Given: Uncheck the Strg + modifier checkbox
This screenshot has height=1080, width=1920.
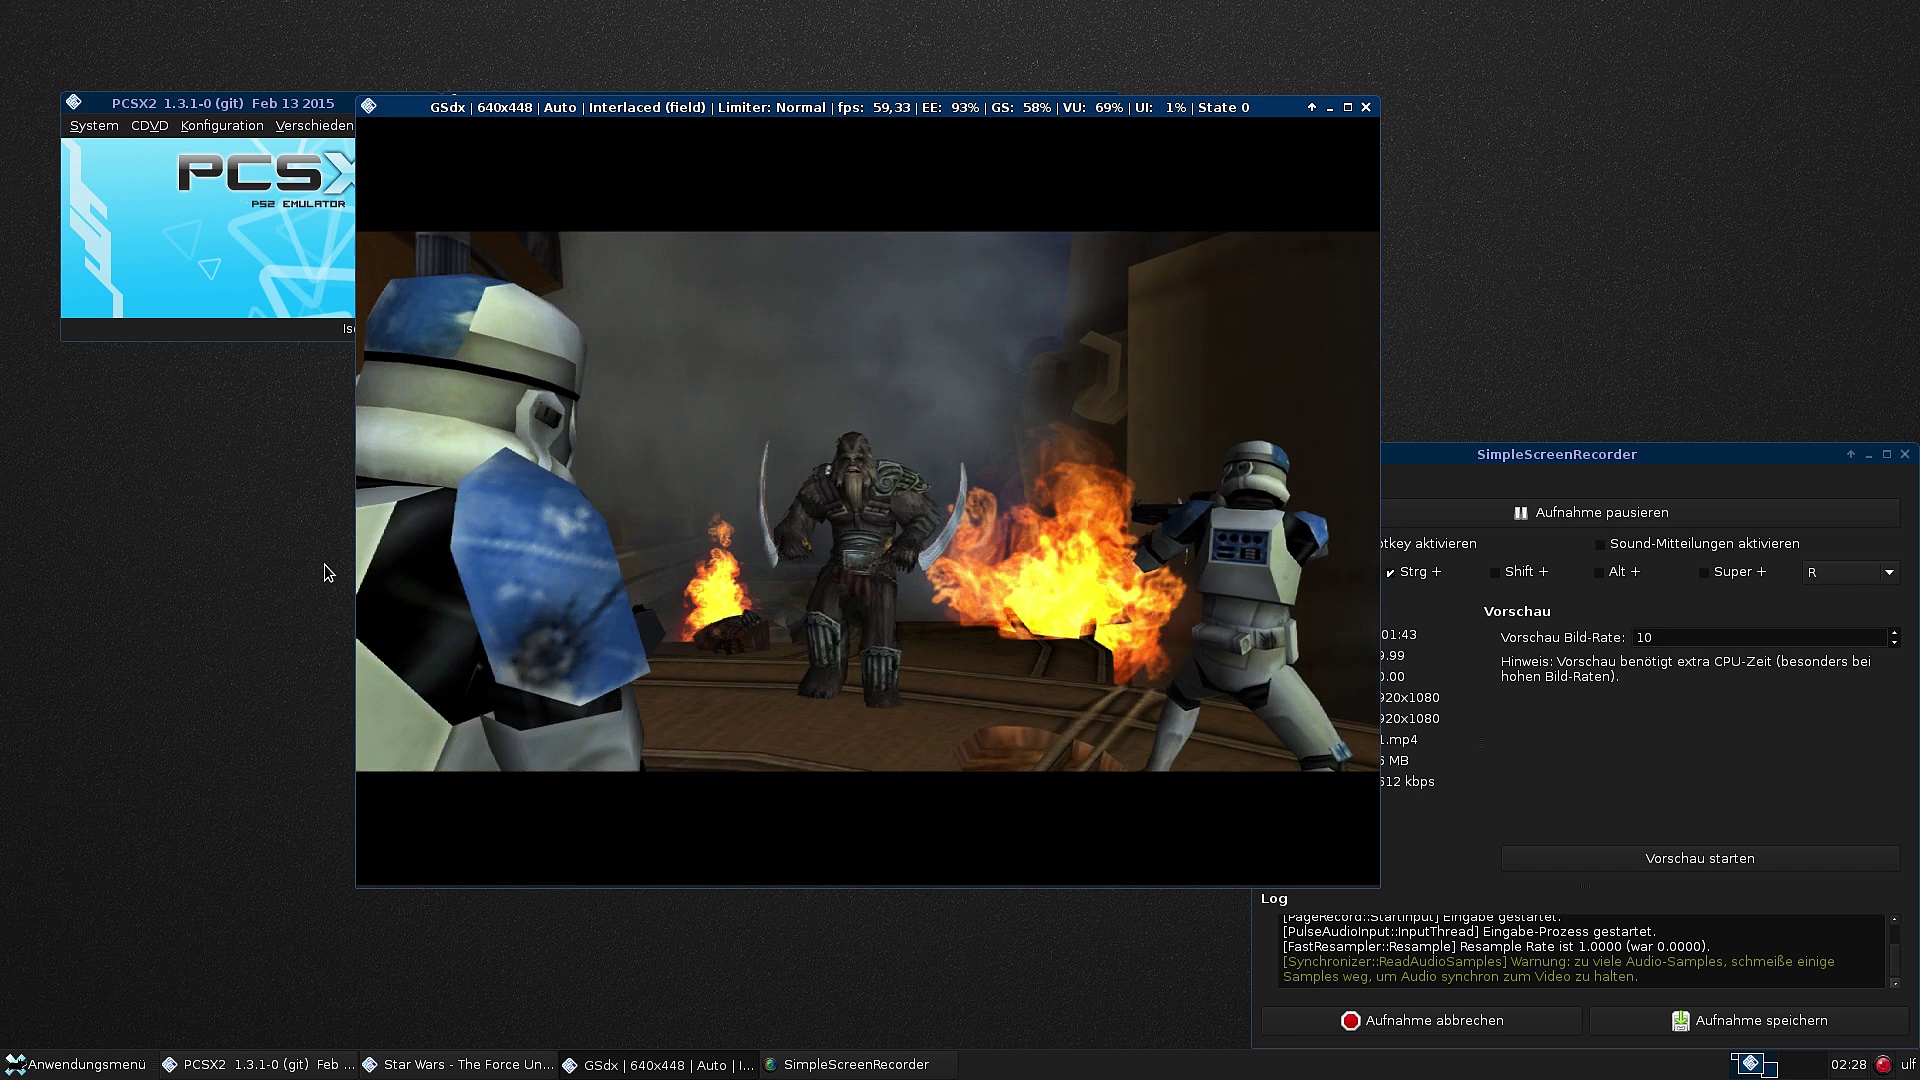Looking at the screenshot, I should 1390,573.
